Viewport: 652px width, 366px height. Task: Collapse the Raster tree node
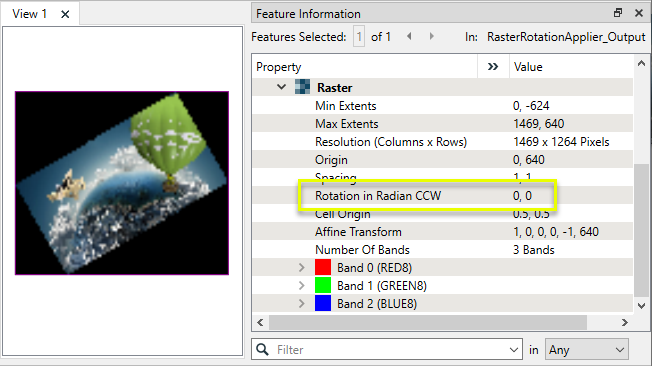pyautogui.click(x=282, y=87)
